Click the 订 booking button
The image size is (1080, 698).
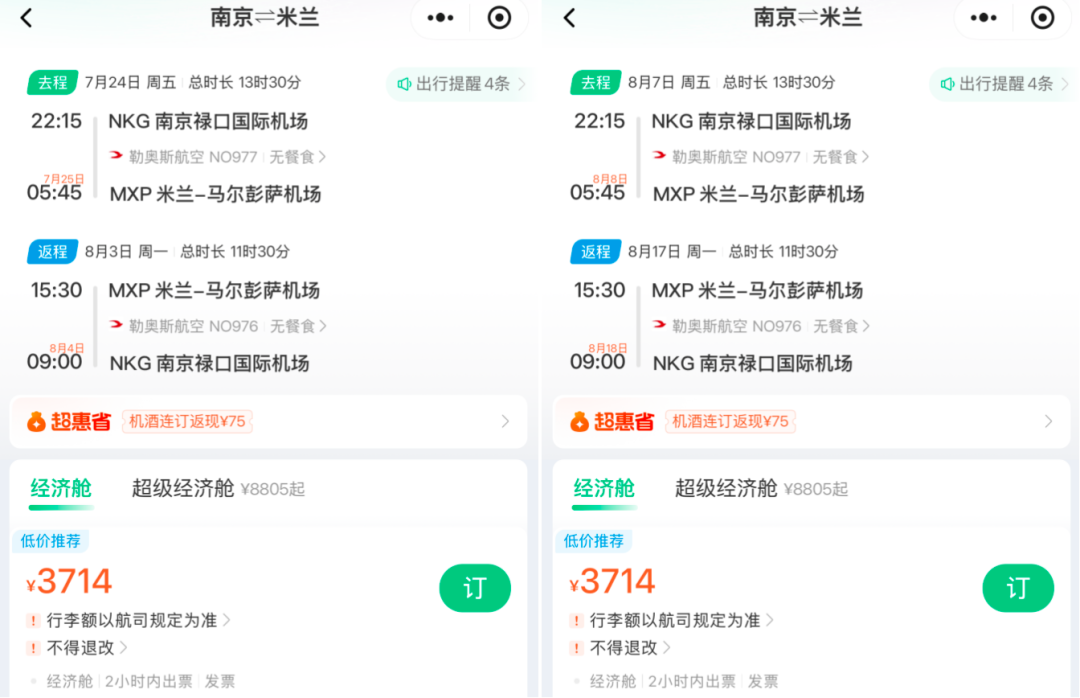pyautogui.click(x=475, y=588)
